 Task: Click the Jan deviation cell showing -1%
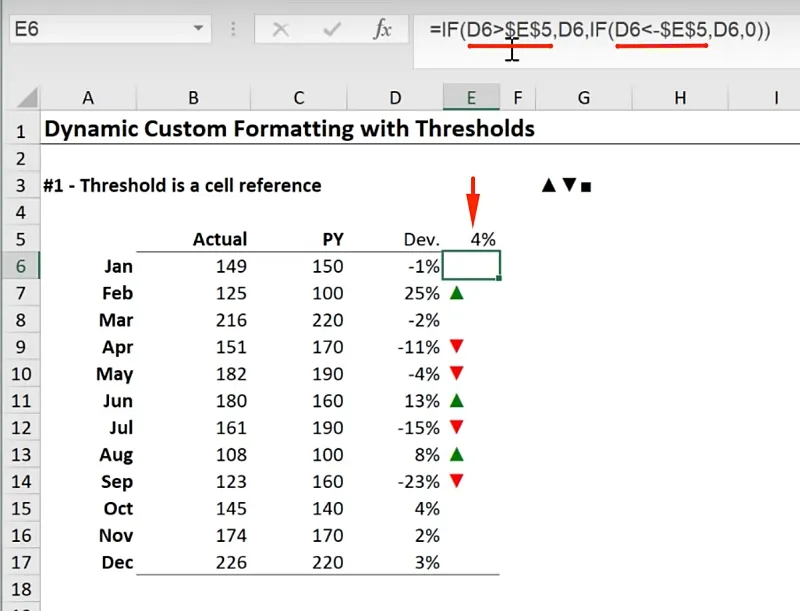click(x=396, y=267)
